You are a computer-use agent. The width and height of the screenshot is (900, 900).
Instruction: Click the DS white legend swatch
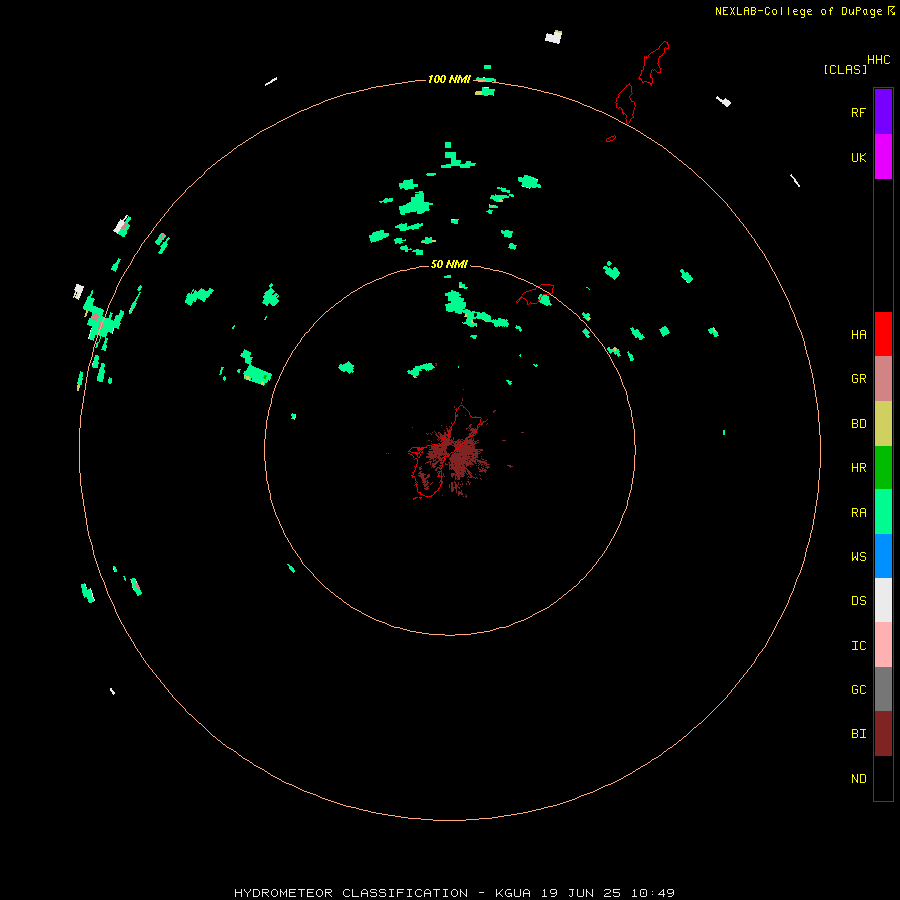[x=883, y=600]
